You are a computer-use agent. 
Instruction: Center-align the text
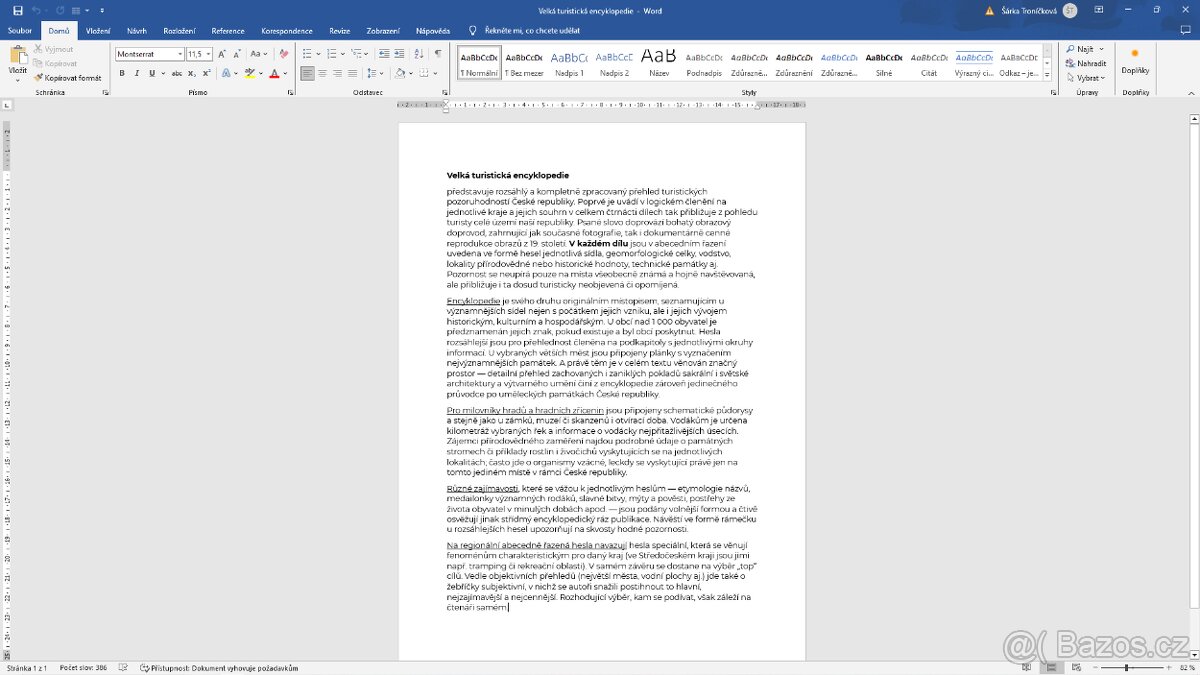324,73
